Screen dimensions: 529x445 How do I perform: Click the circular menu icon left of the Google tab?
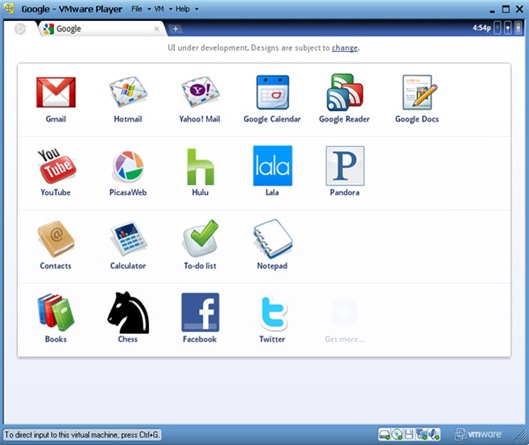pos(20,29)
